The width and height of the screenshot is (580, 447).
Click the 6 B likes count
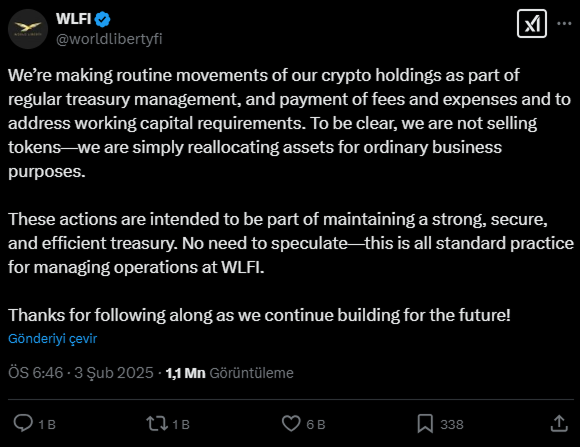[316, 424]
